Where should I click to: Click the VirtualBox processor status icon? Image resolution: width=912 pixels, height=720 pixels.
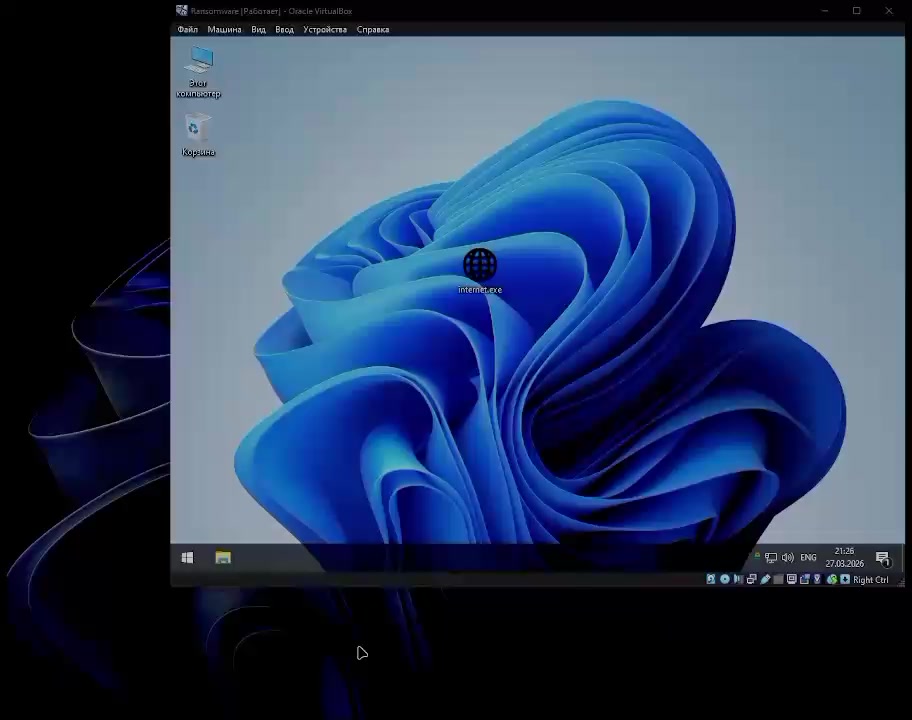(817, 579)
